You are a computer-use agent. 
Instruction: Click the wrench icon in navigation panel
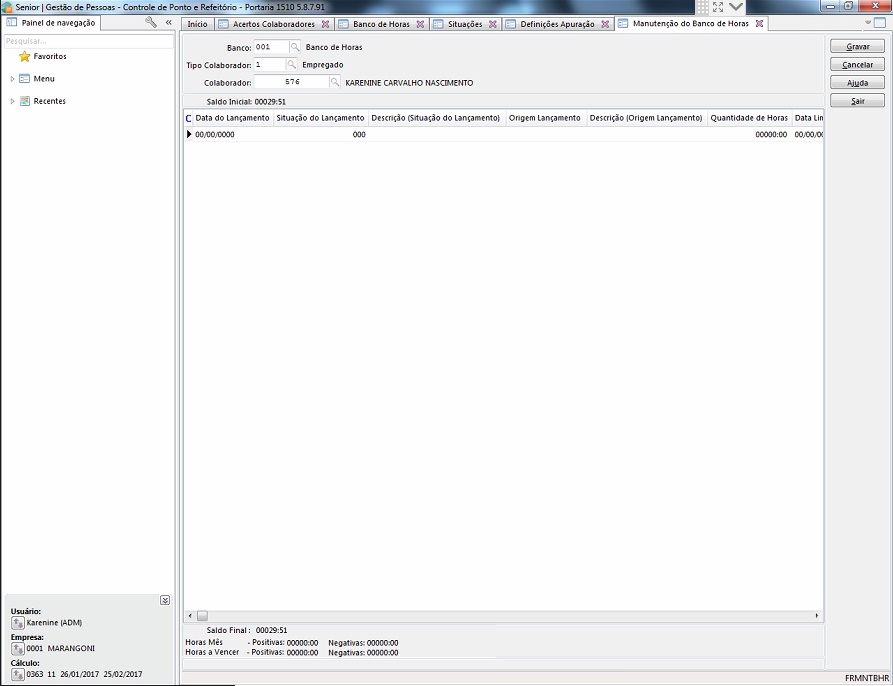(x=151, y=22)
